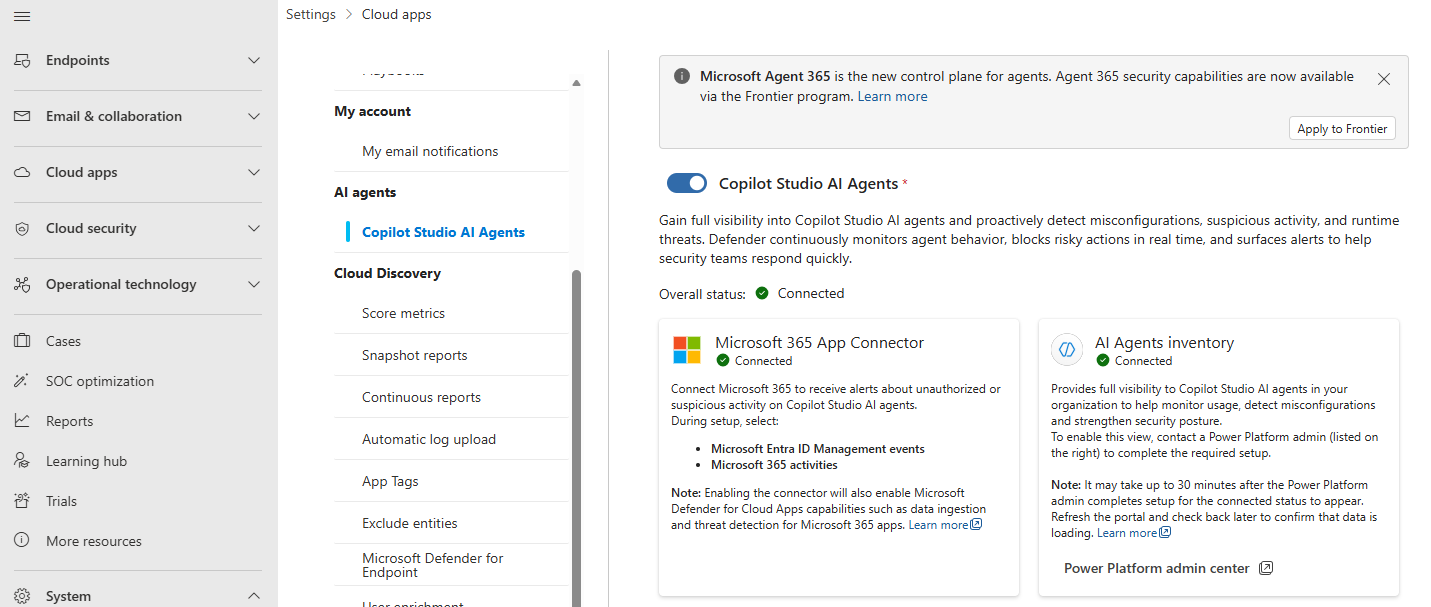Viewport: 1431px width, 607px height.
Task: Click the Microsoft 365 App Connector logo
Action: pos(687,350)
